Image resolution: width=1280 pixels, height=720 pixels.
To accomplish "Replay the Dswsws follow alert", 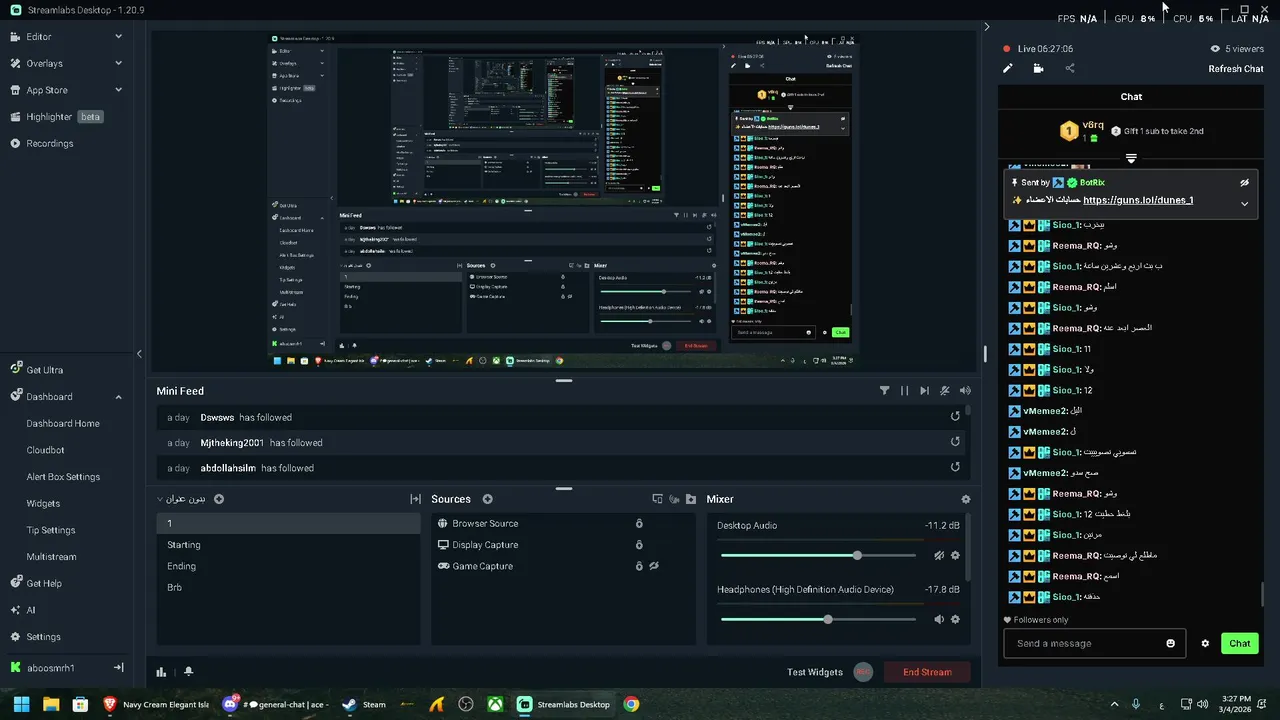I will pyautogui.click(x=955, y=416).
